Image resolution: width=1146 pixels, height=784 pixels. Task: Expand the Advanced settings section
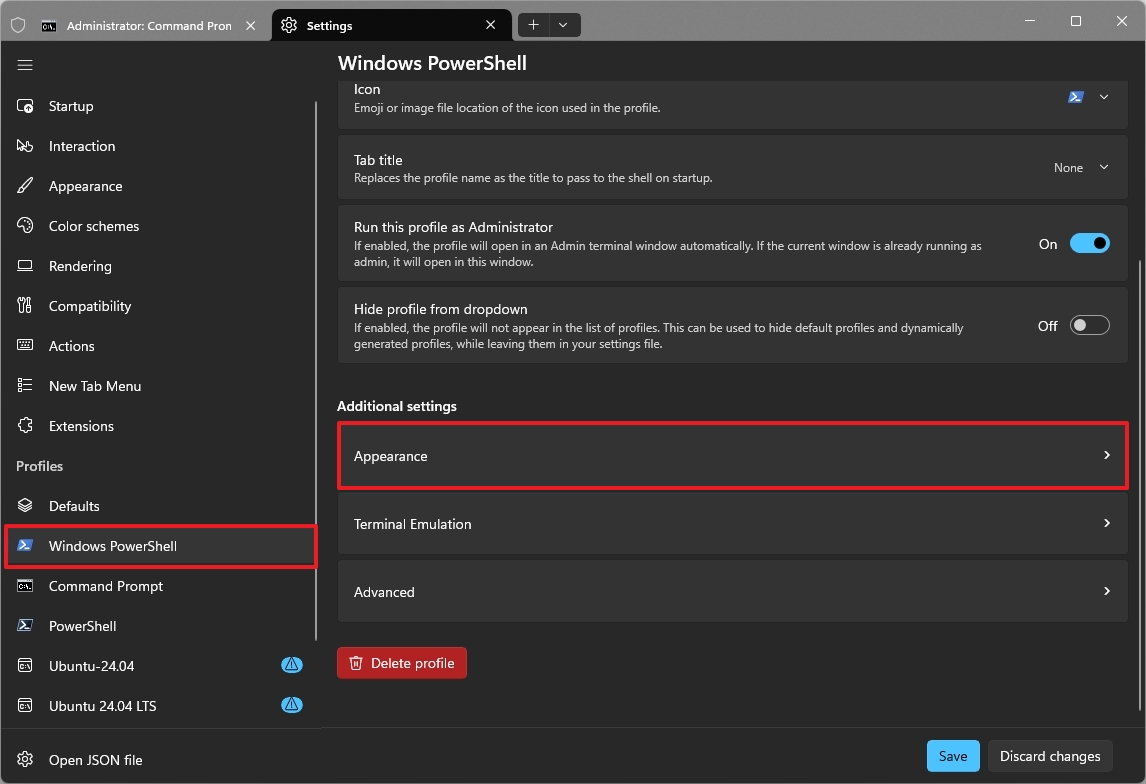pyautogui.click(x=732, y=592)
